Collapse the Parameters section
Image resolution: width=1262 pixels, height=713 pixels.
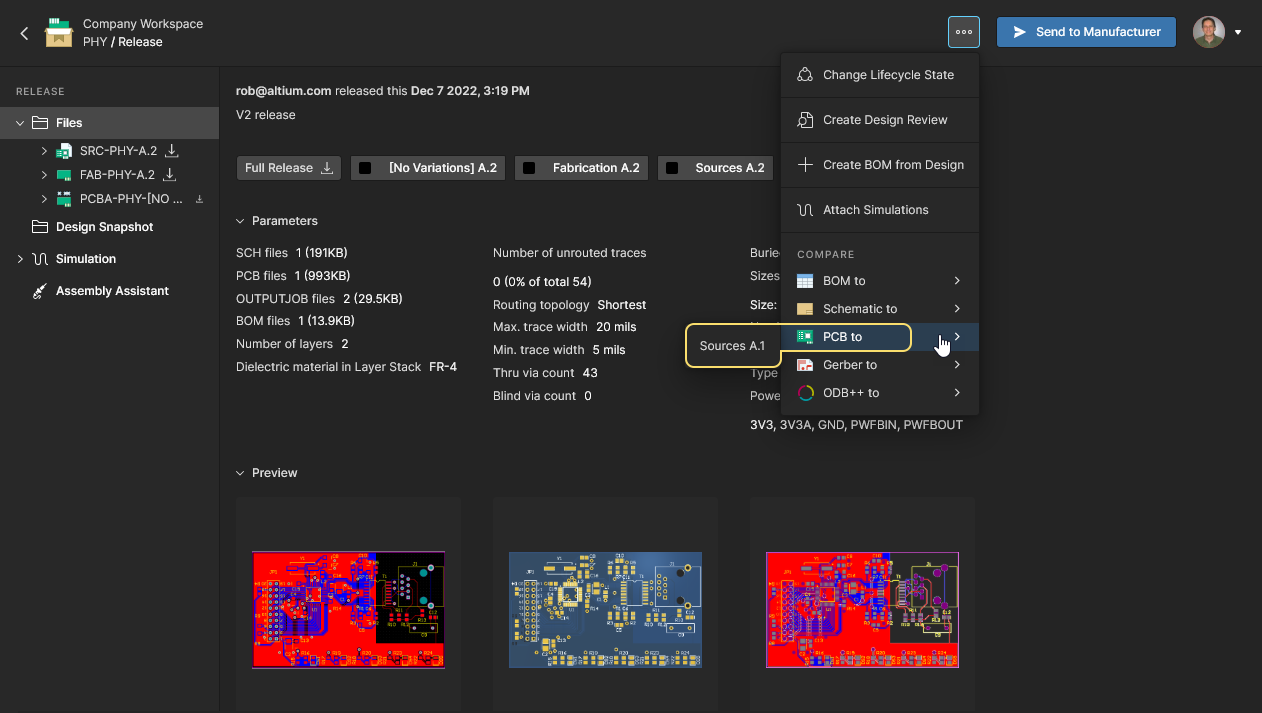pyautogui.click(x=240, y=221)
